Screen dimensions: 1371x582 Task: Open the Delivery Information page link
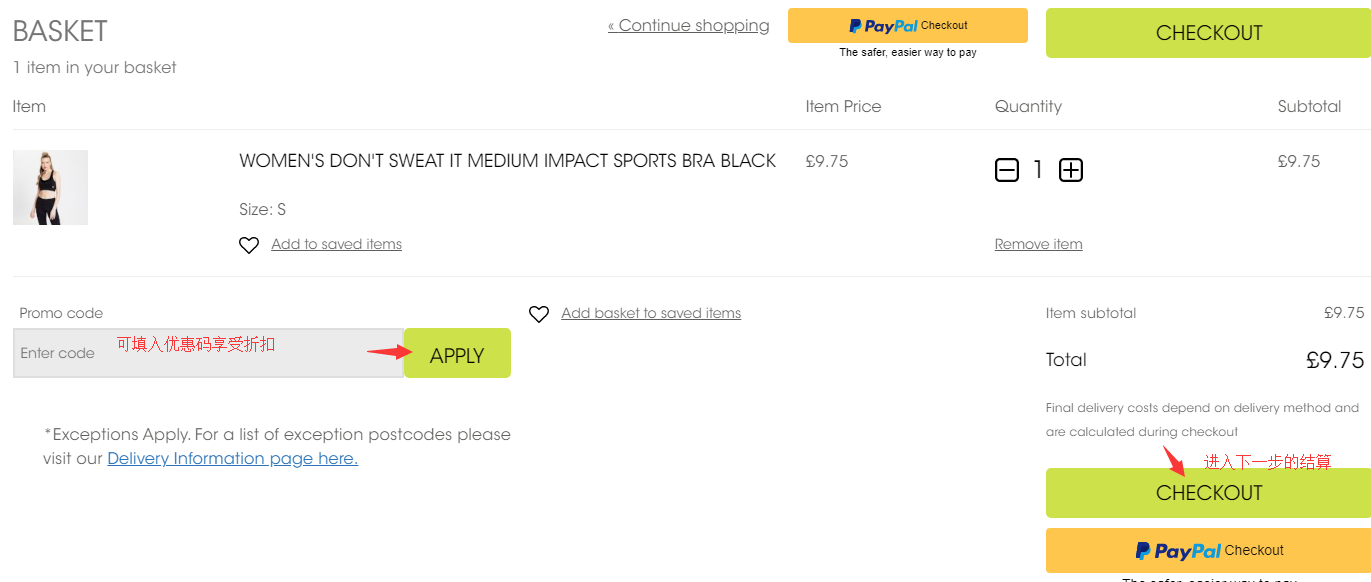point(232,459)
